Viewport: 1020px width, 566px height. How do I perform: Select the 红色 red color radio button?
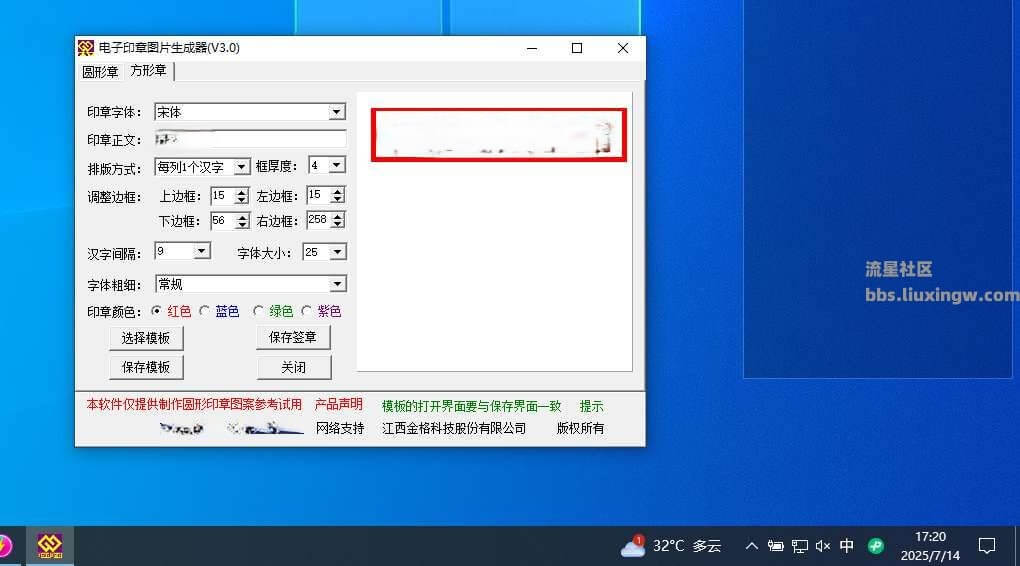tap(156, 311)
